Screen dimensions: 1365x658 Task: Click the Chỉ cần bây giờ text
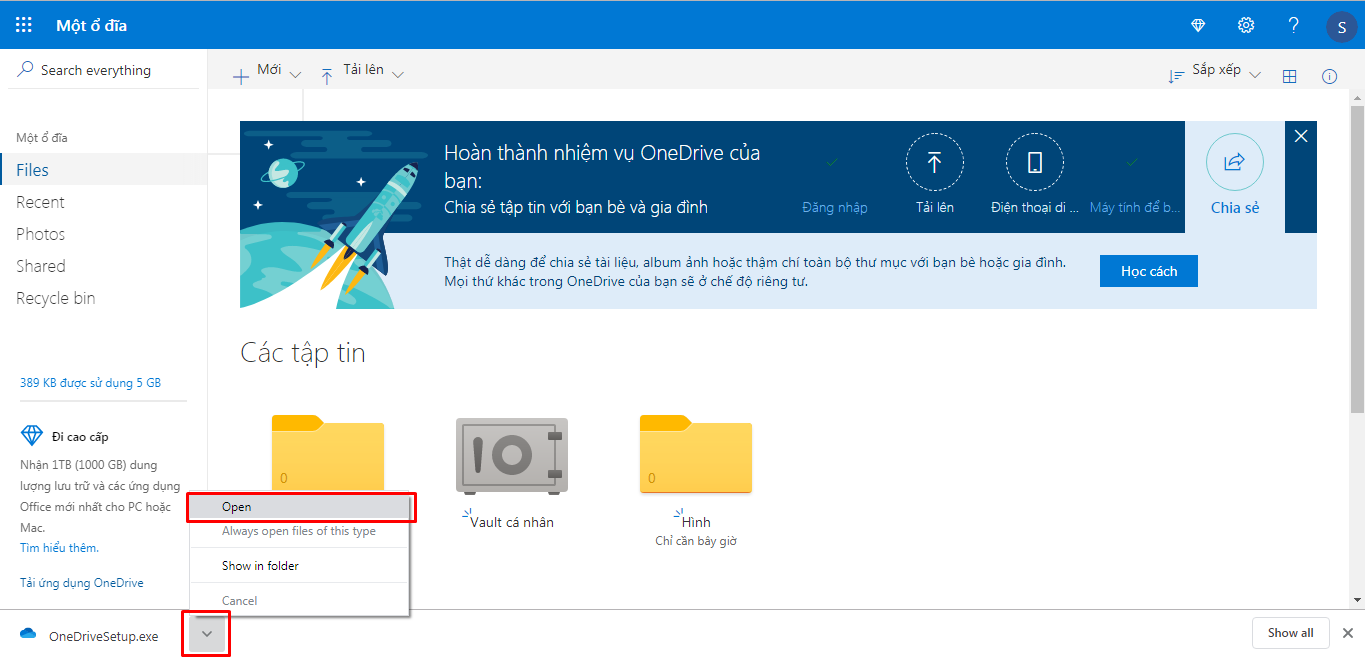tap(696, 541)
